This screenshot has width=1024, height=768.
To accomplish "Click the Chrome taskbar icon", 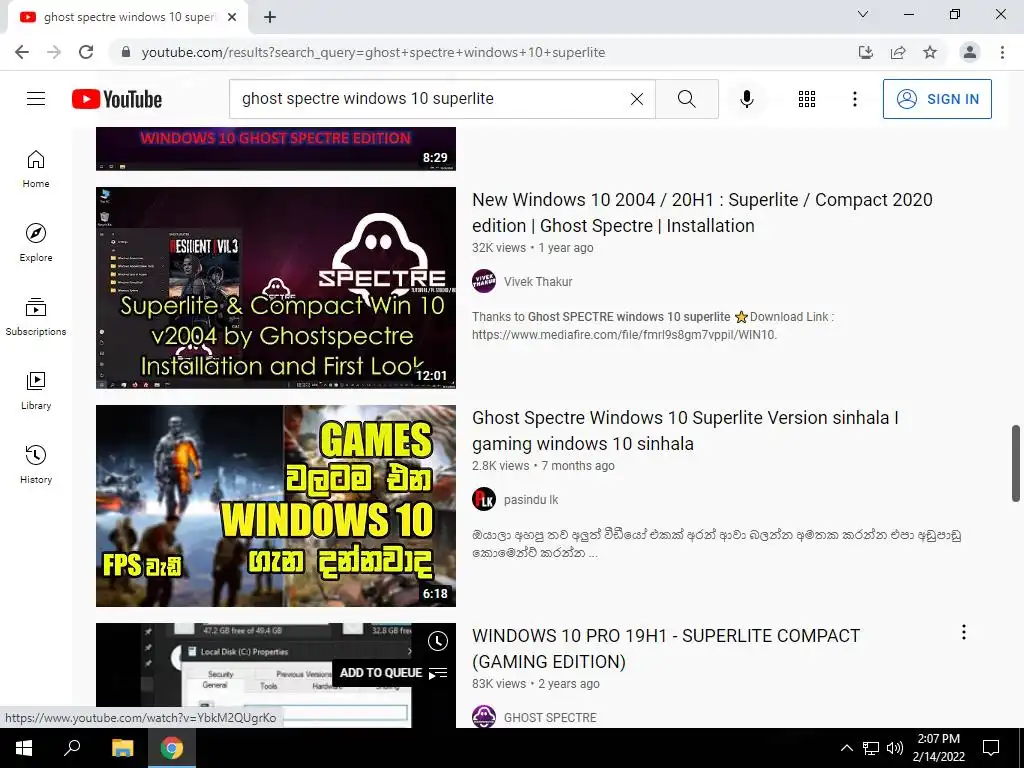I will click(x=172, y=748).
